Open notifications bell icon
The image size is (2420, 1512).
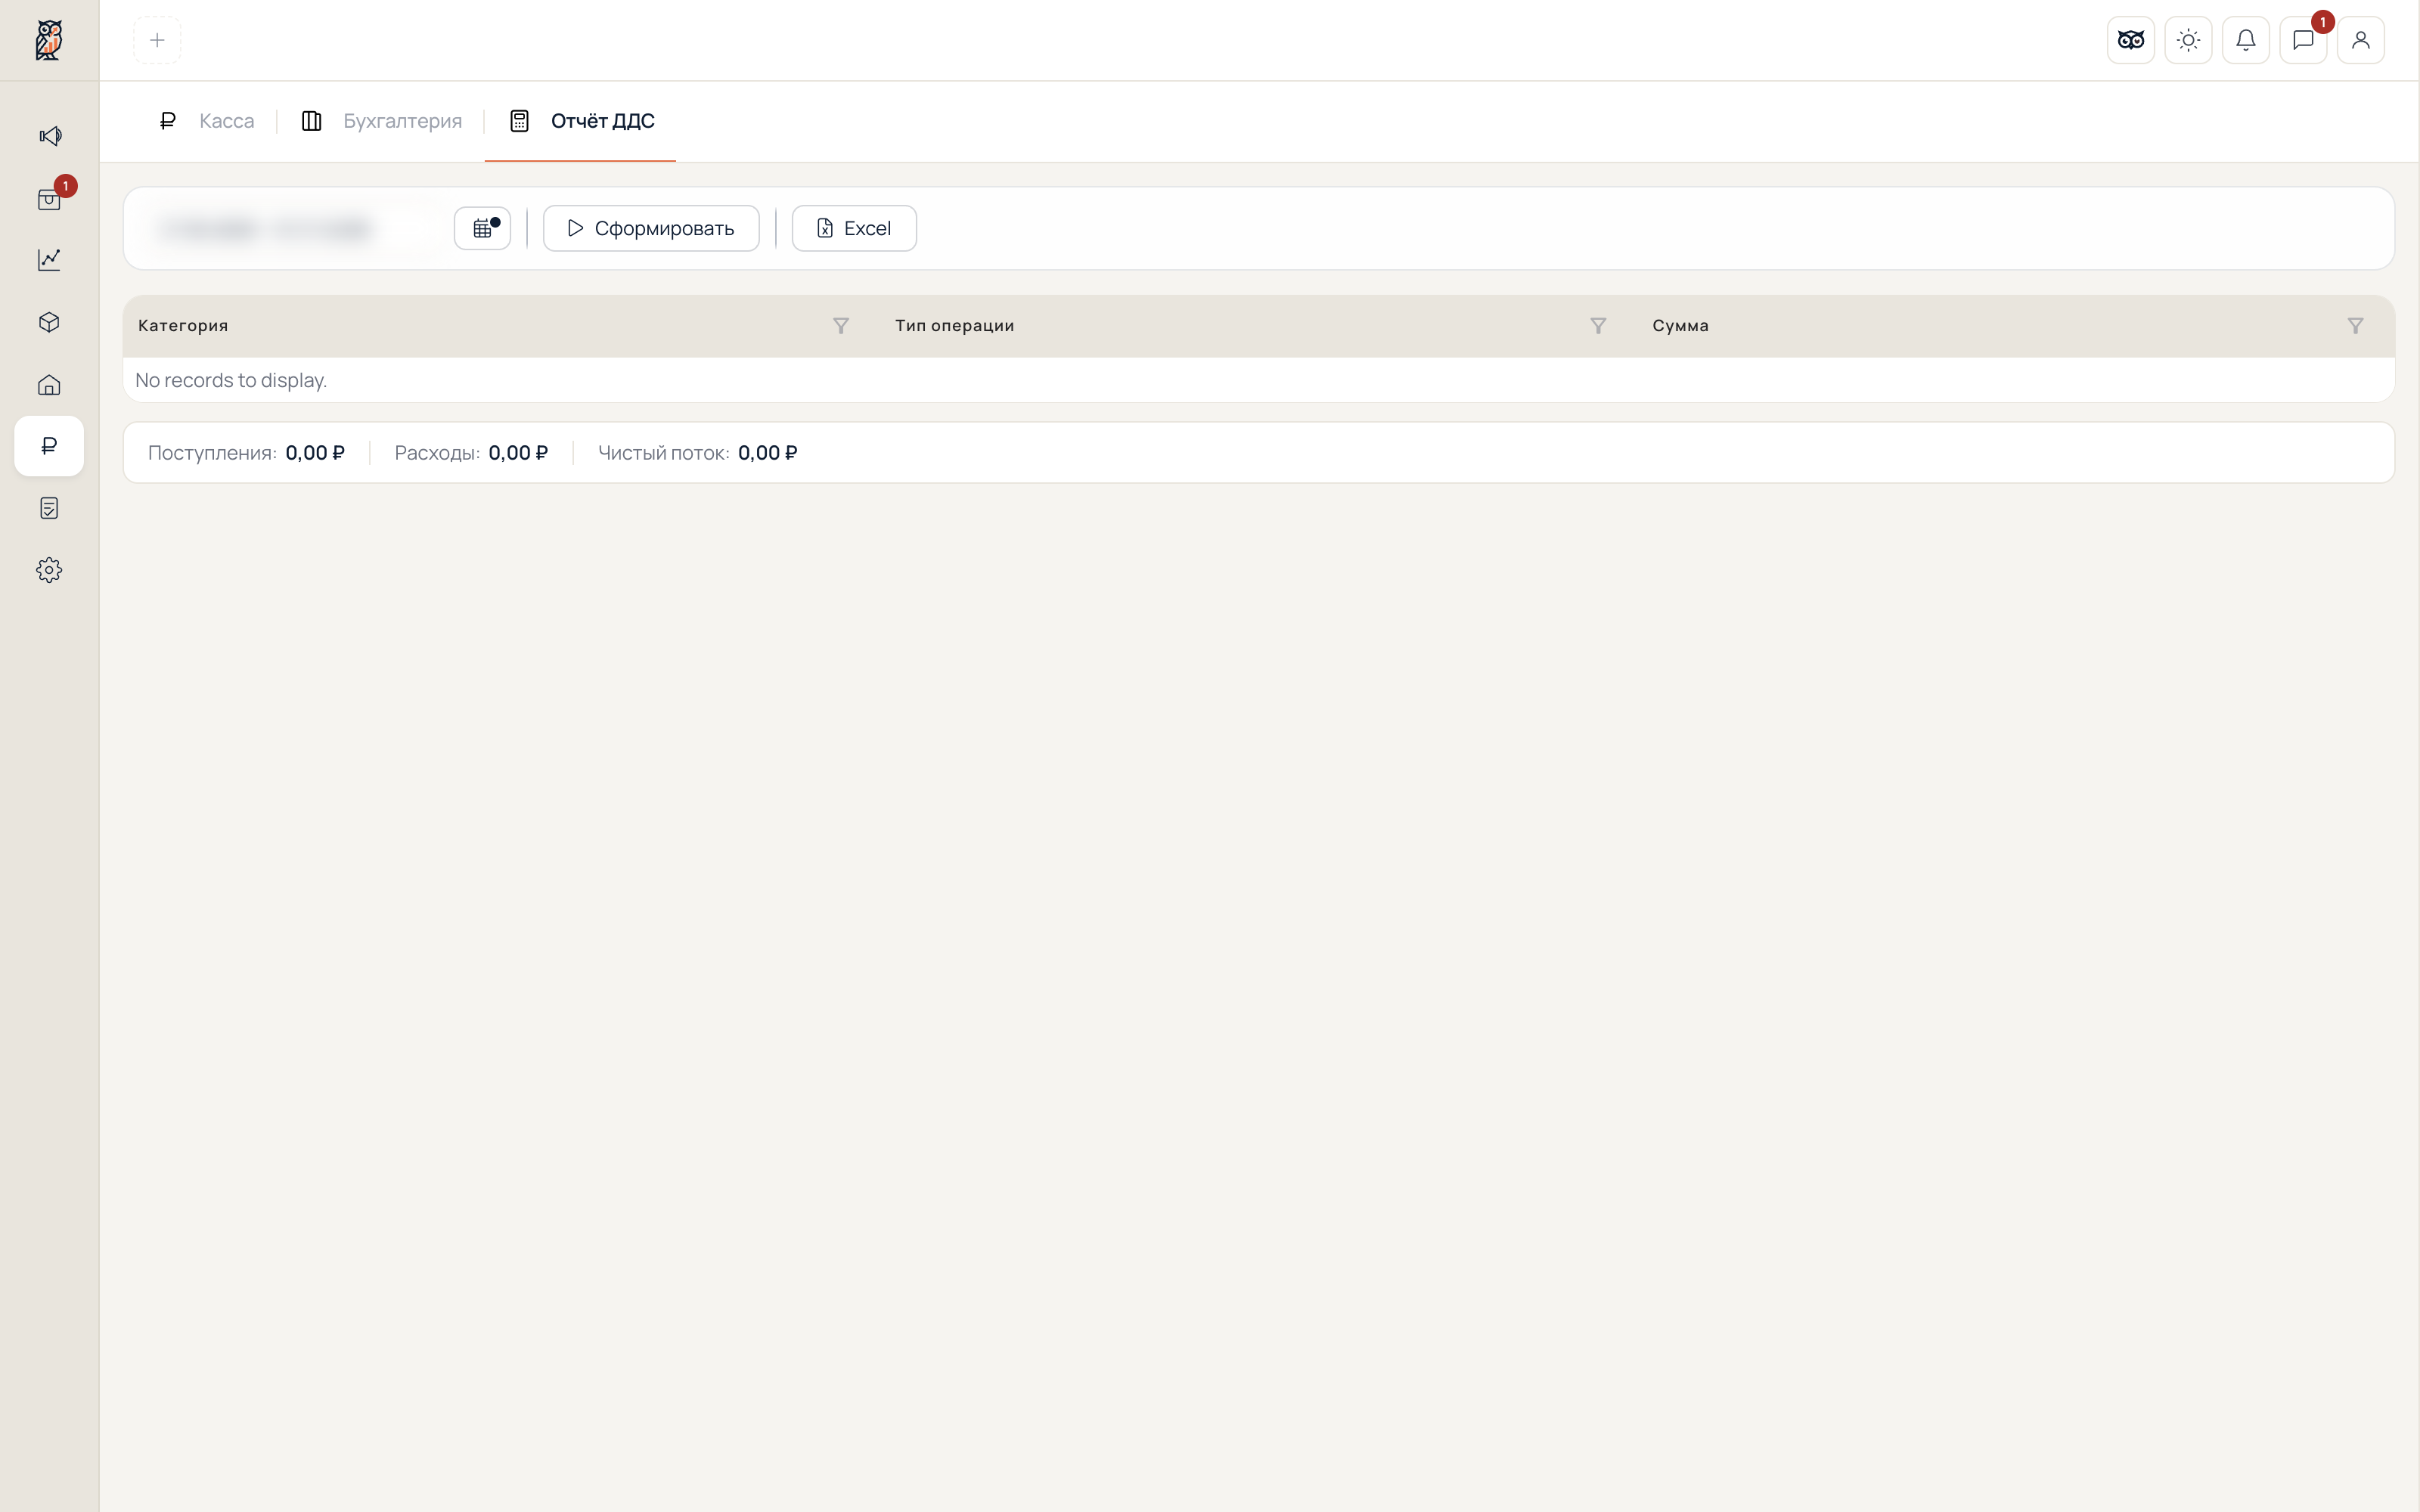click(x=2246, y=40)
